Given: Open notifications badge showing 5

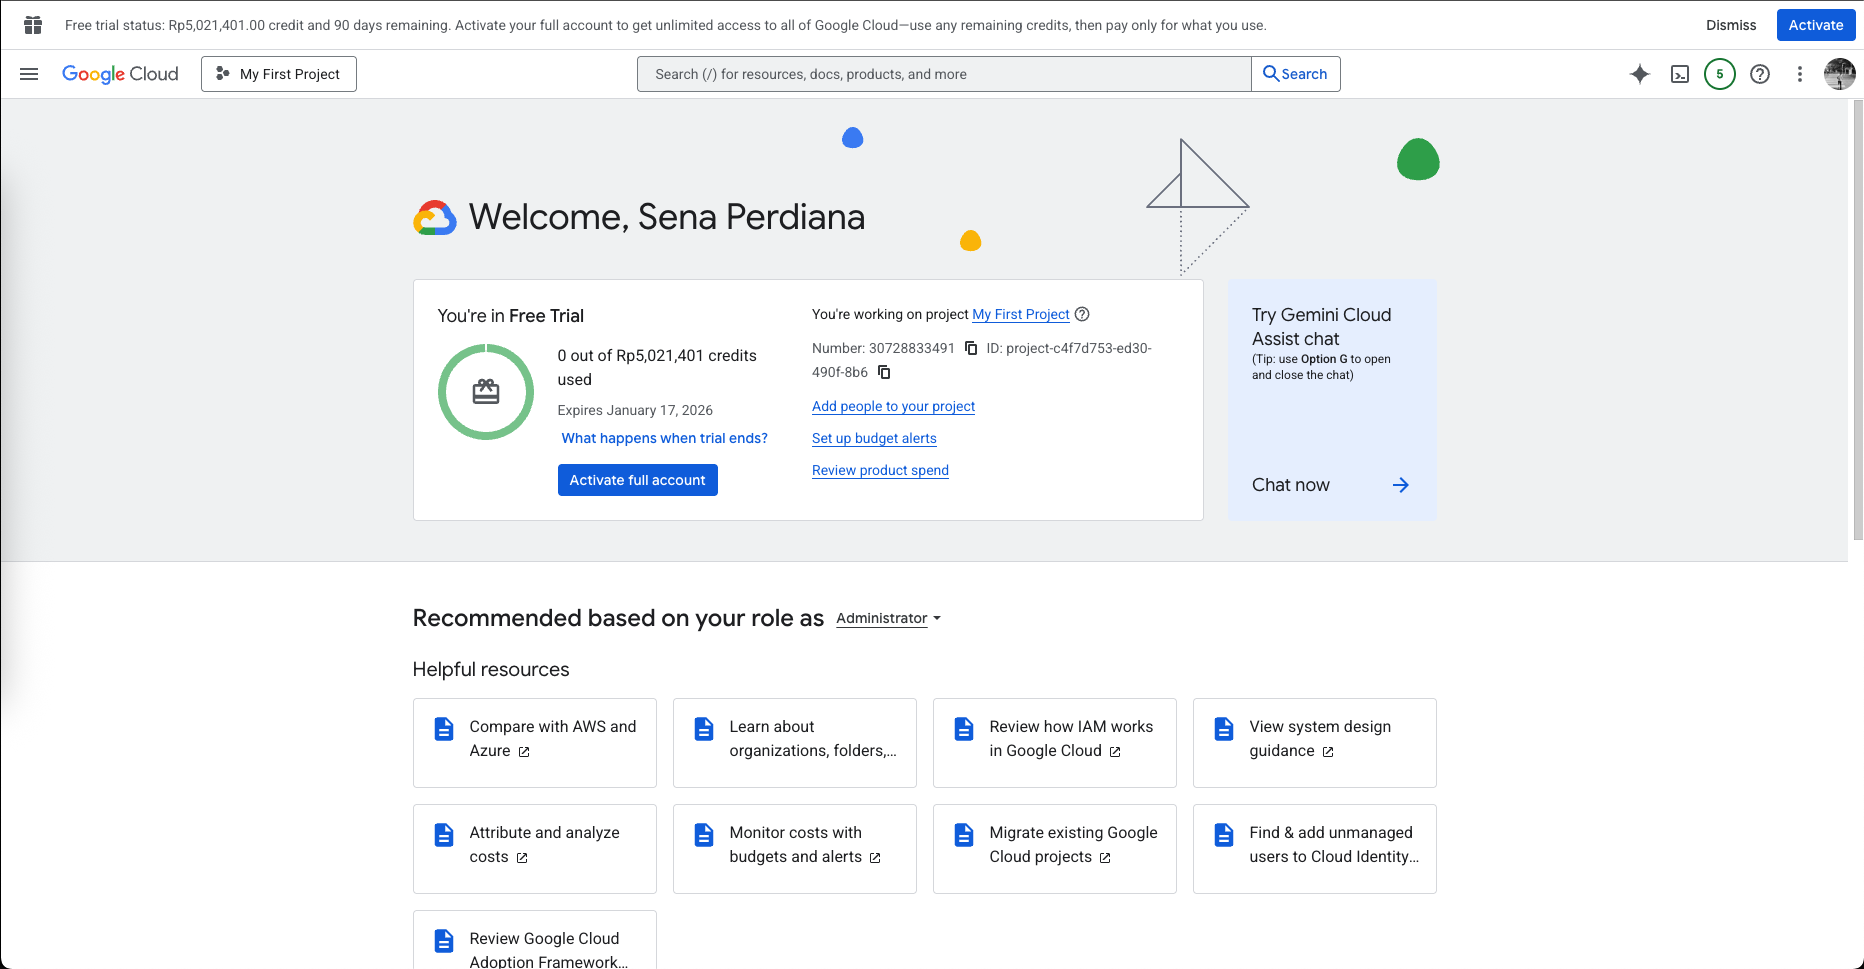Looking at the screenshot, I should coord(1720,74).
